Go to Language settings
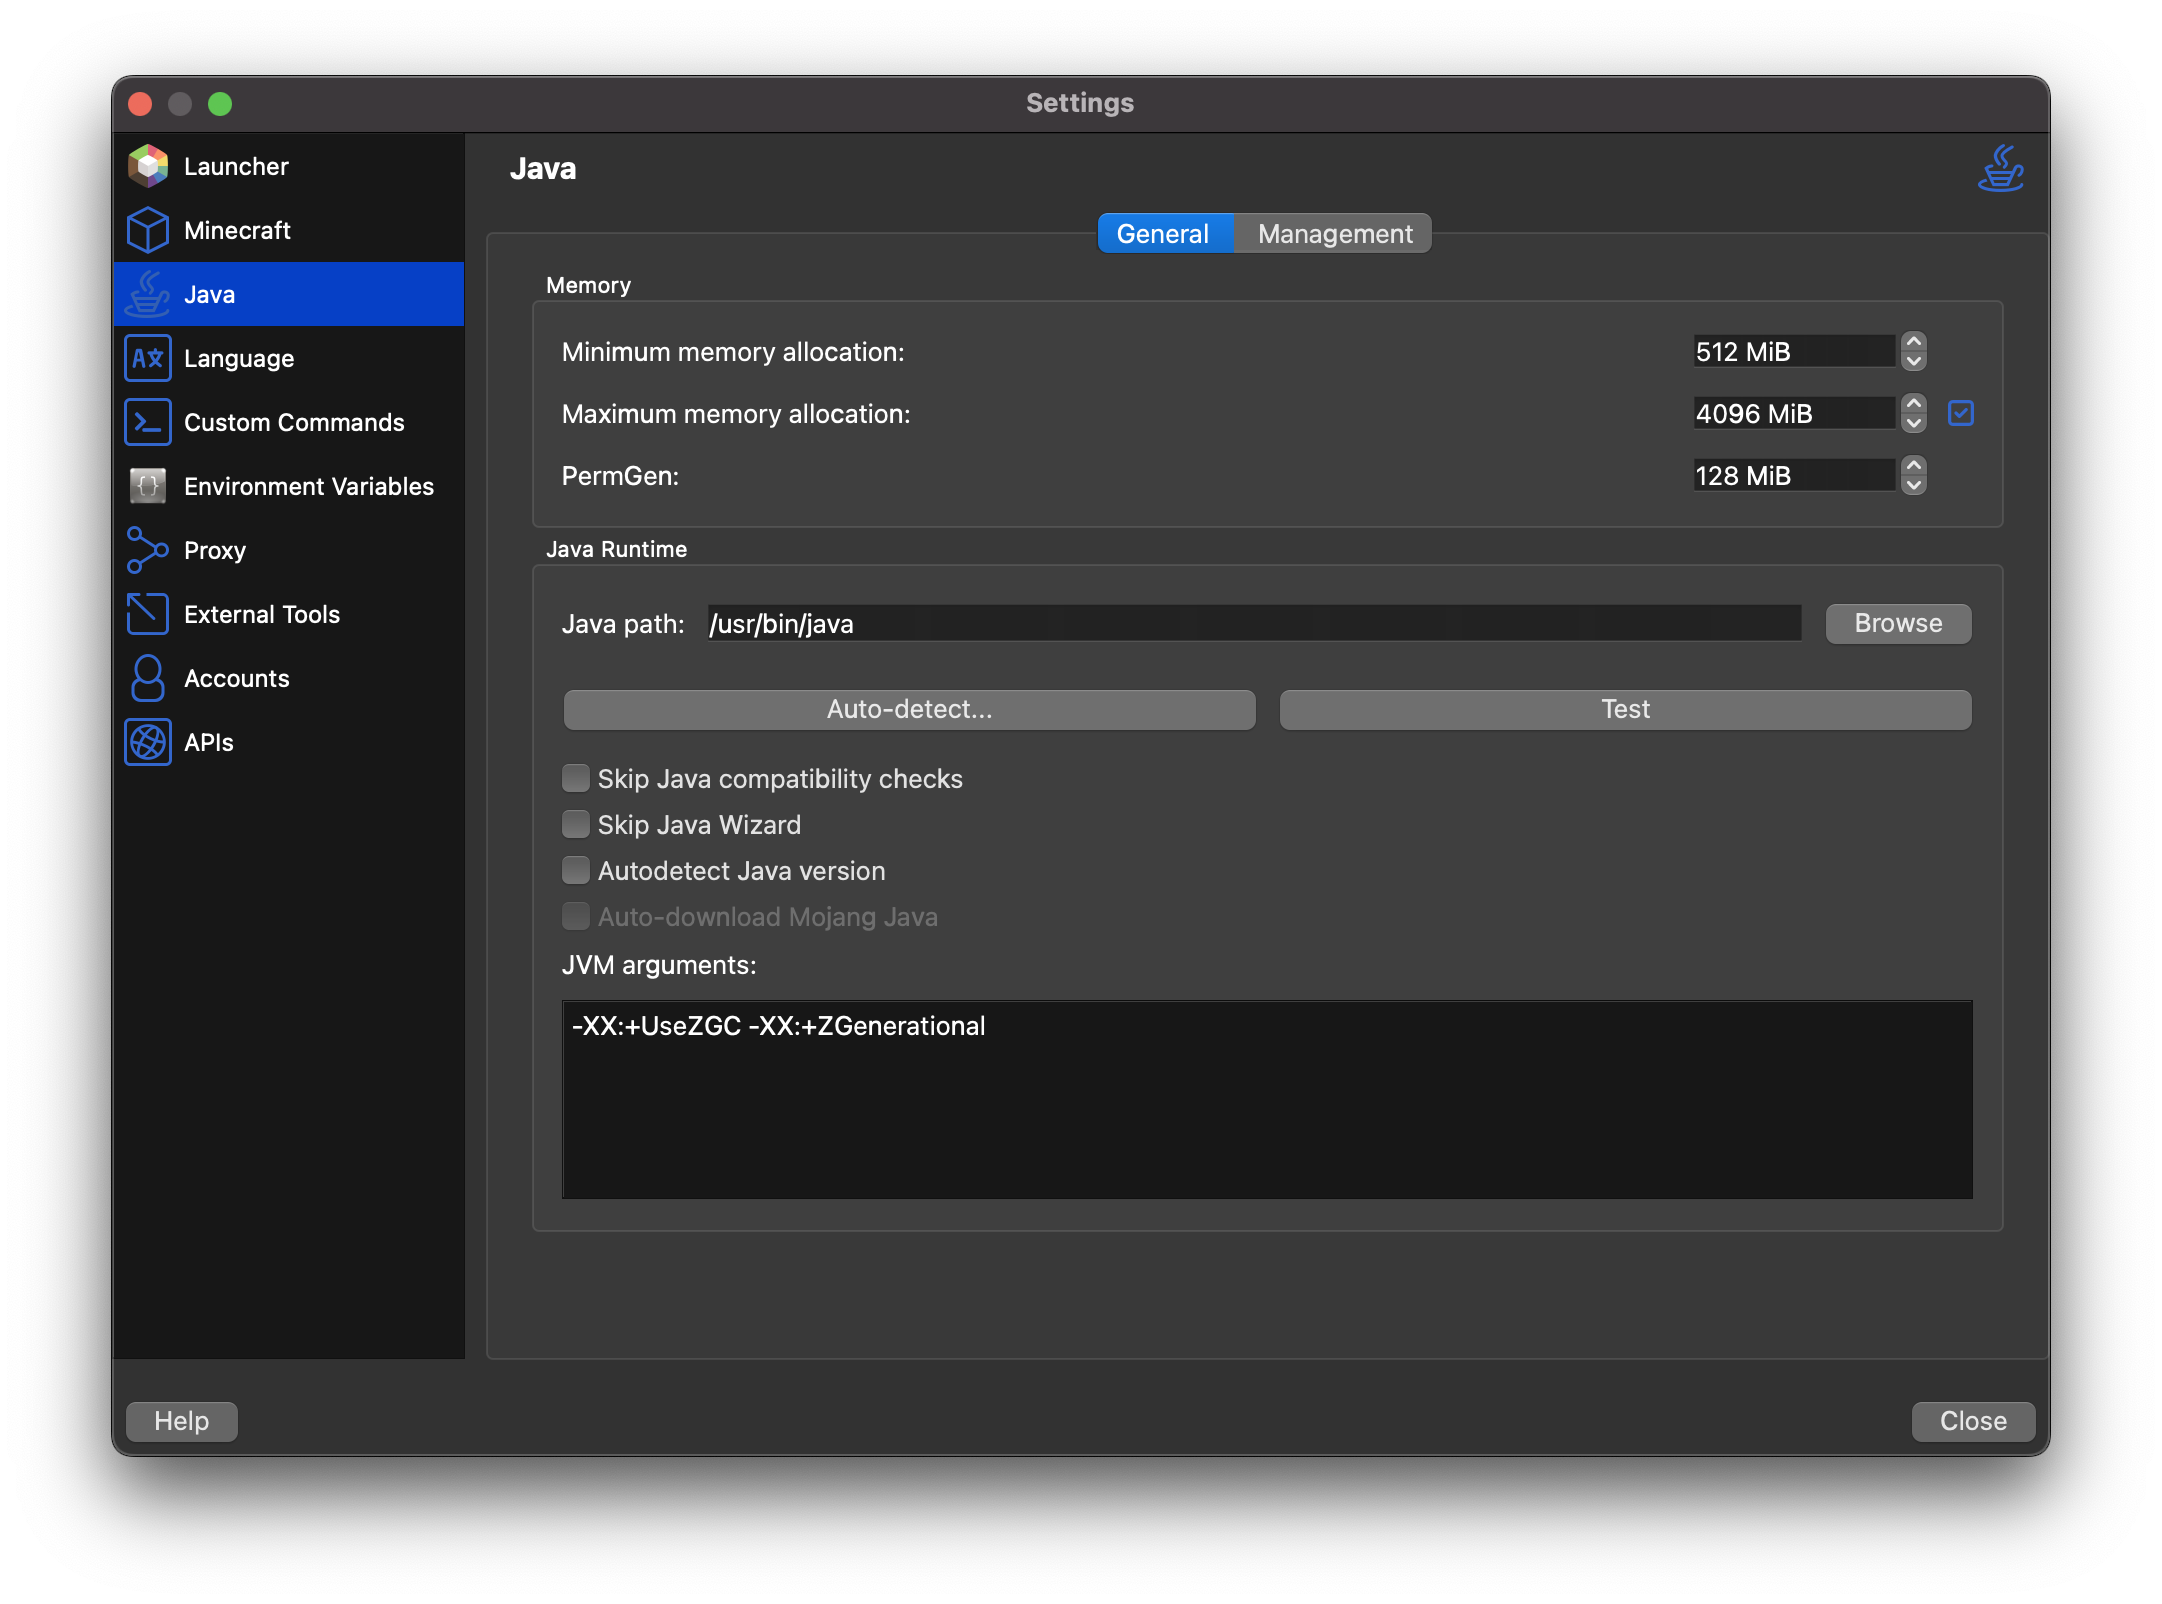Image resolution: width=2162 pixels, height=1604 pixels. (x=288, y=358)
